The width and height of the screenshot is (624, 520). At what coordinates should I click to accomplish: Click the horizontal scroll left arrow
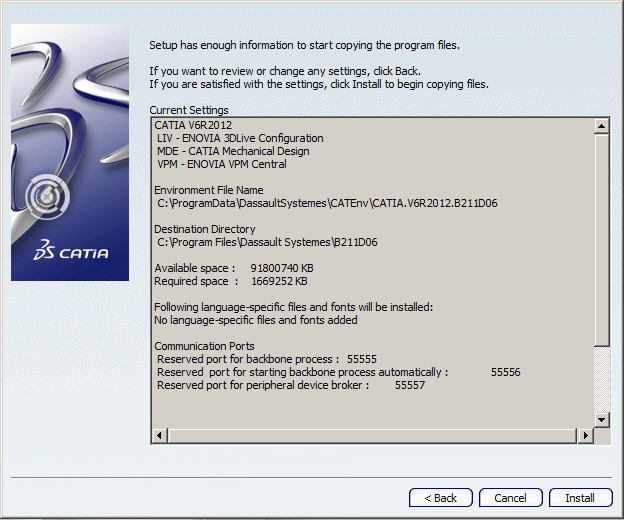pyautogui.click(x=160, y=435)
